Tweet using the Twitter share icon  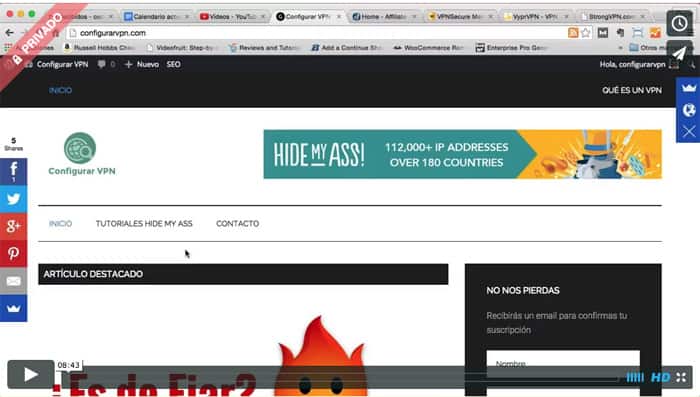click(13, 199)
